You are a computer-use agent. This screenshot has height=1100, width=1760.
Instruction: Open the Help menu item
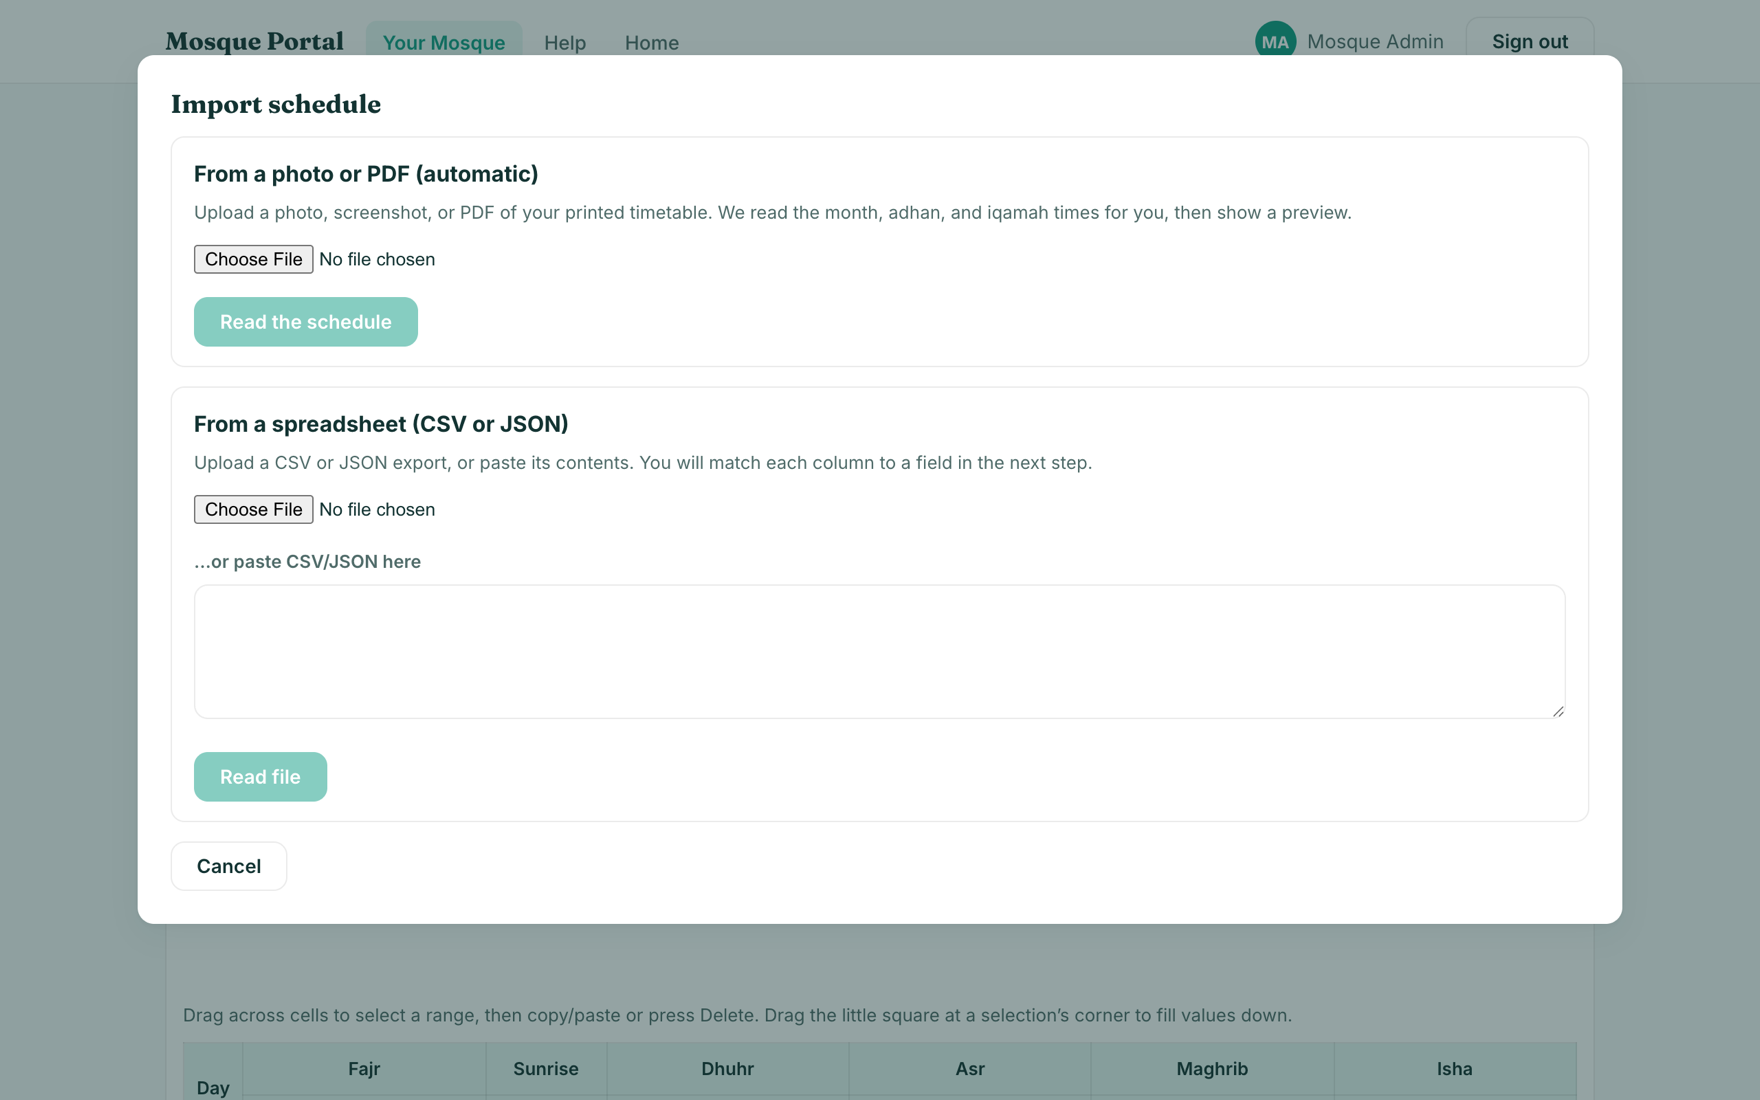[565, 42]
